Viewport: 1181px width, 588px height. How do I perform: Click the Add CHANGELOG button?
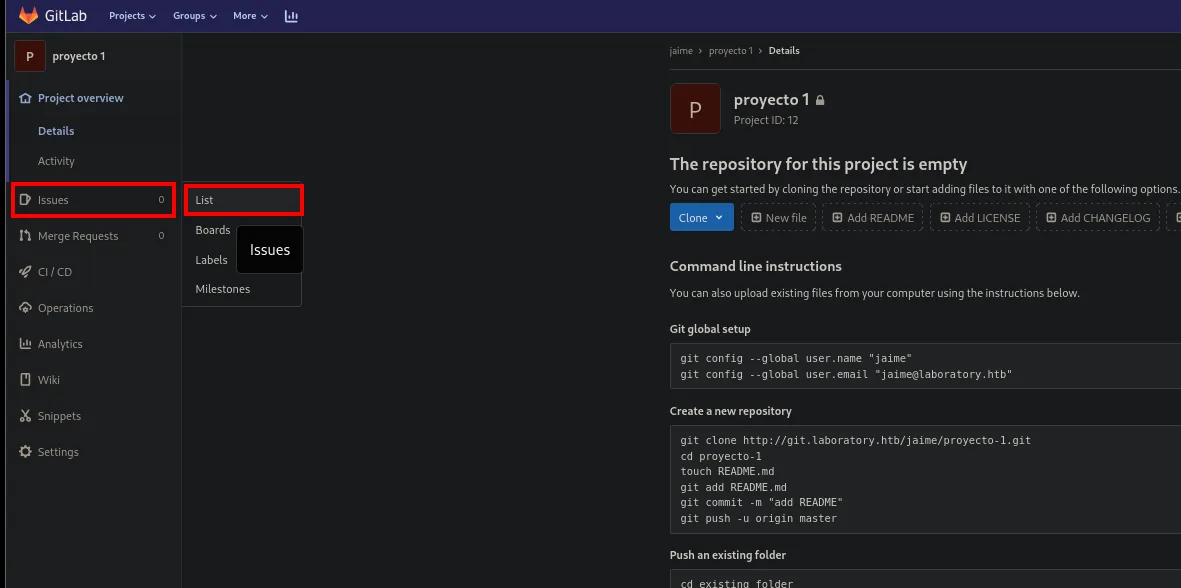[1097, 218]
